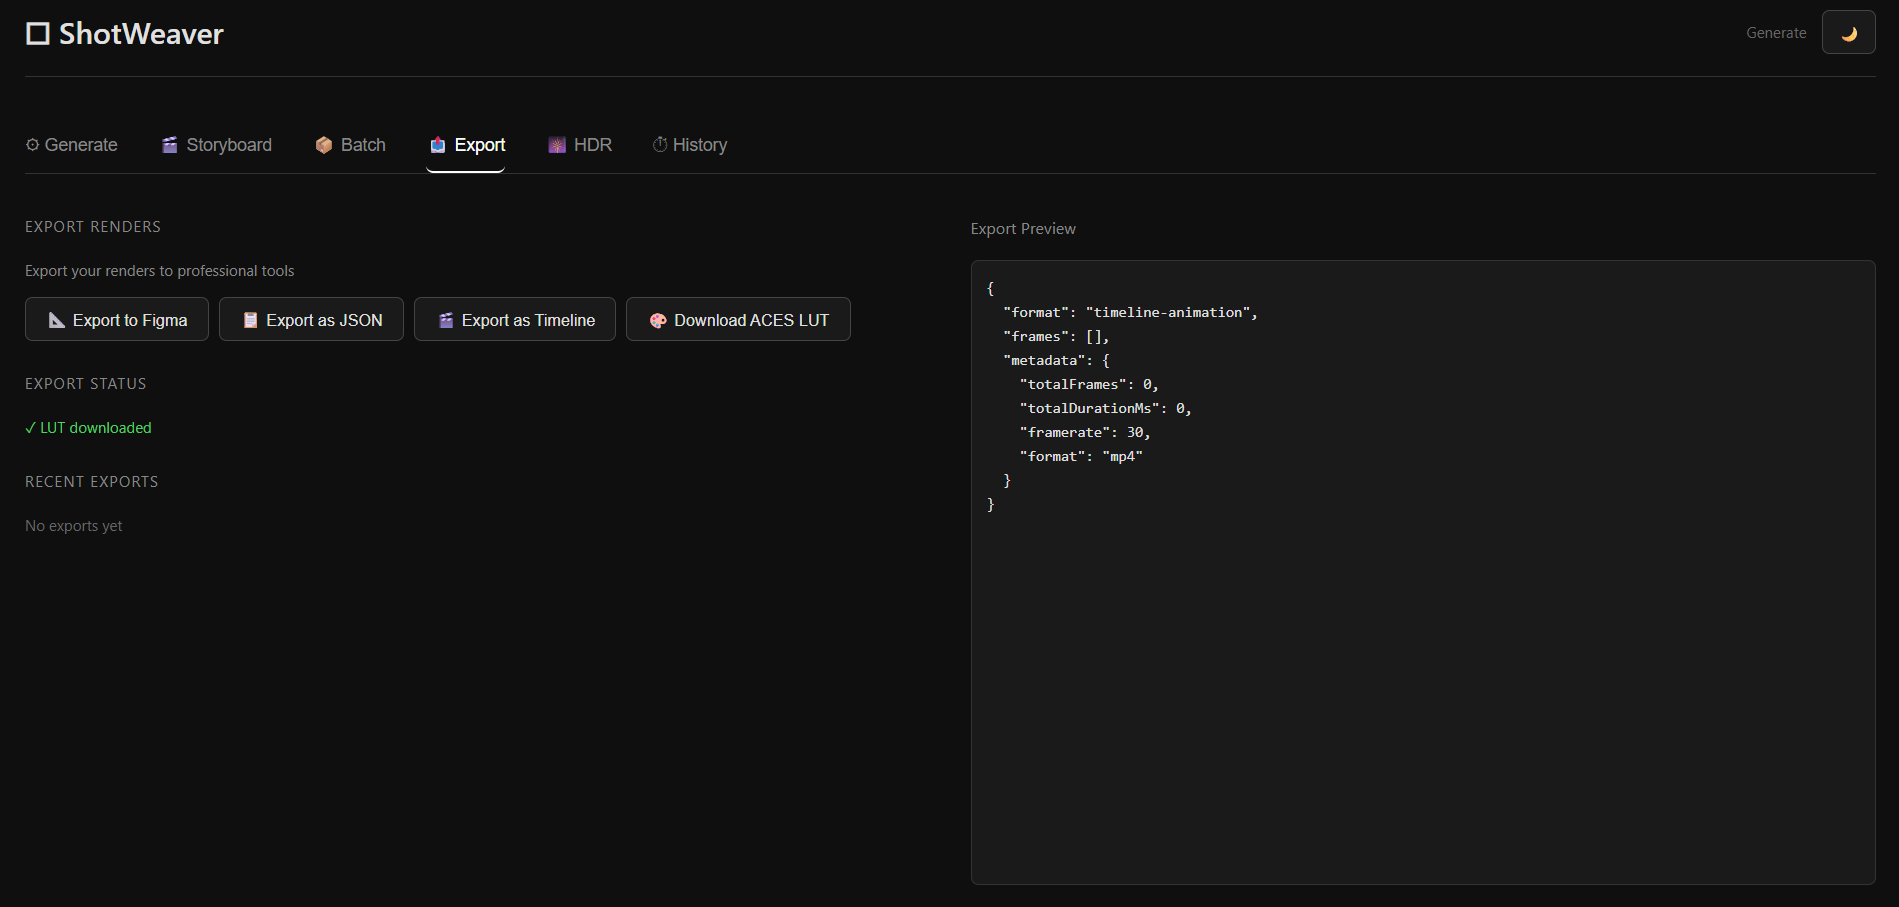Click the "timeline-animation" format line in preview

click(x=1130, y=313)
